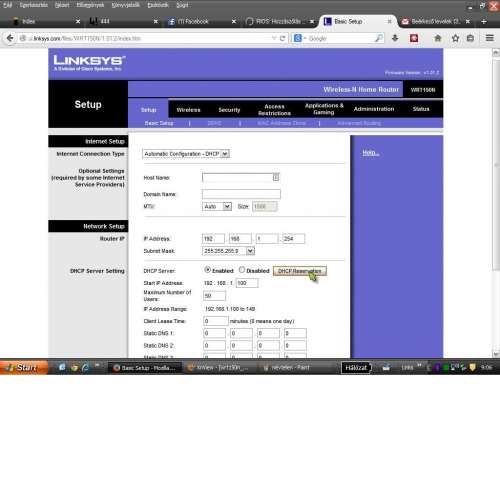
Task: Open the Firefox hamburger menu
Action: click(x=490, y=38)
